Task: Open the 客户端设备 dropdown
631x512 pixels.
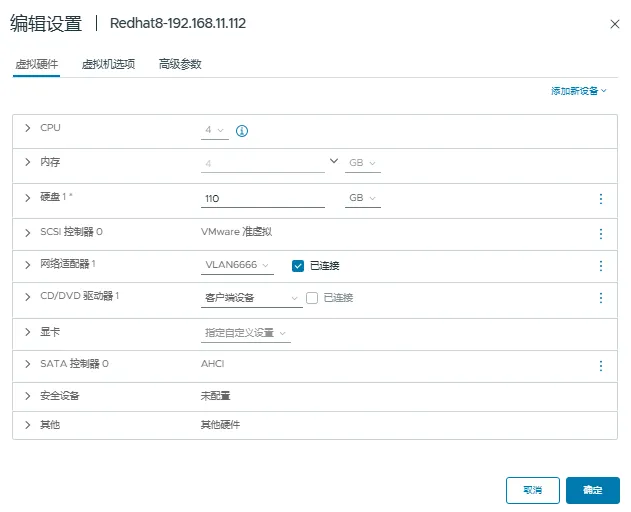Action: [252, 298]
